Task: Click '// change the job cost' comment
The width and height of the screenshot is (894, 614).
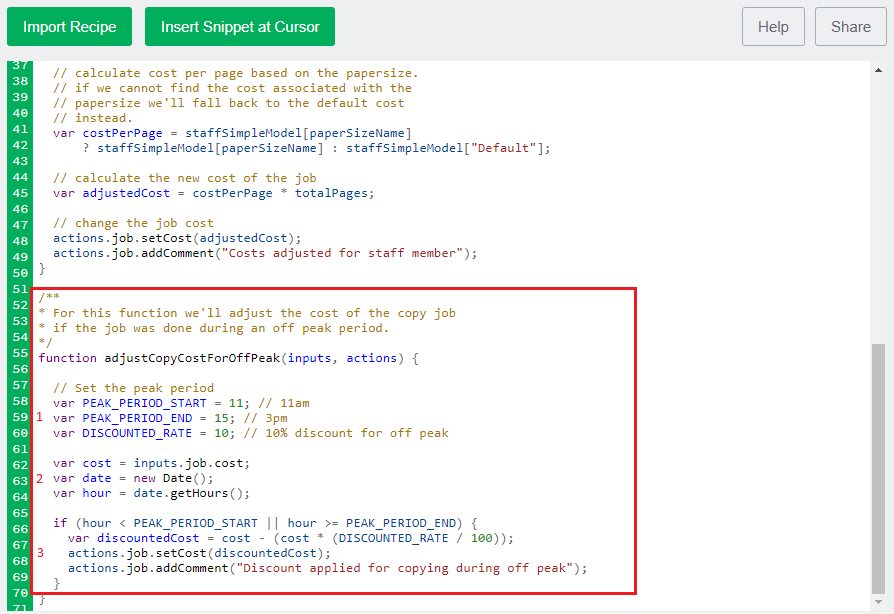Action: [133, 223]
